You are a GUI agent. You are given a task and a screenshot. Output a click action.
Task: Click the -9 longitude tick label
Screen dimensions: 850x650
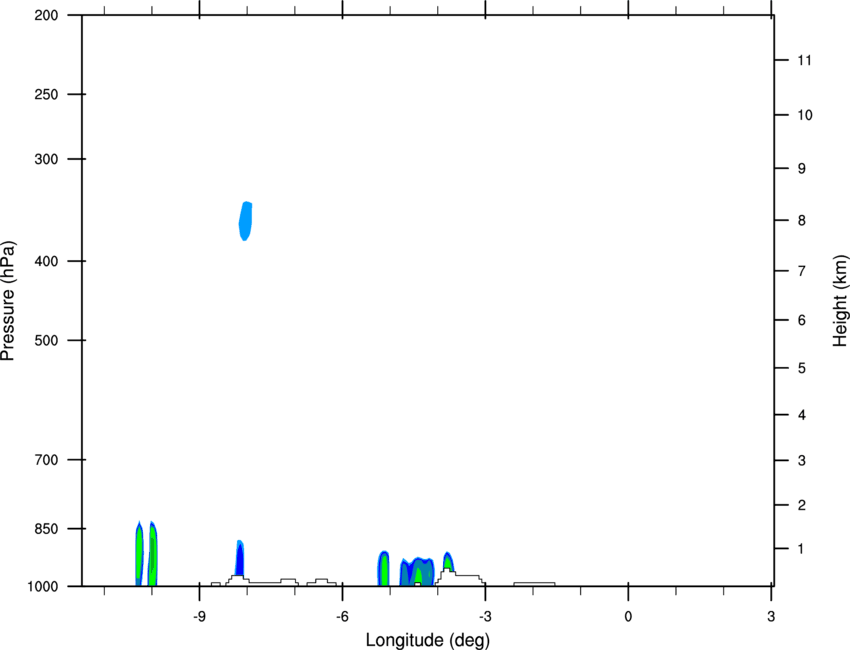(x=199, y=616)
